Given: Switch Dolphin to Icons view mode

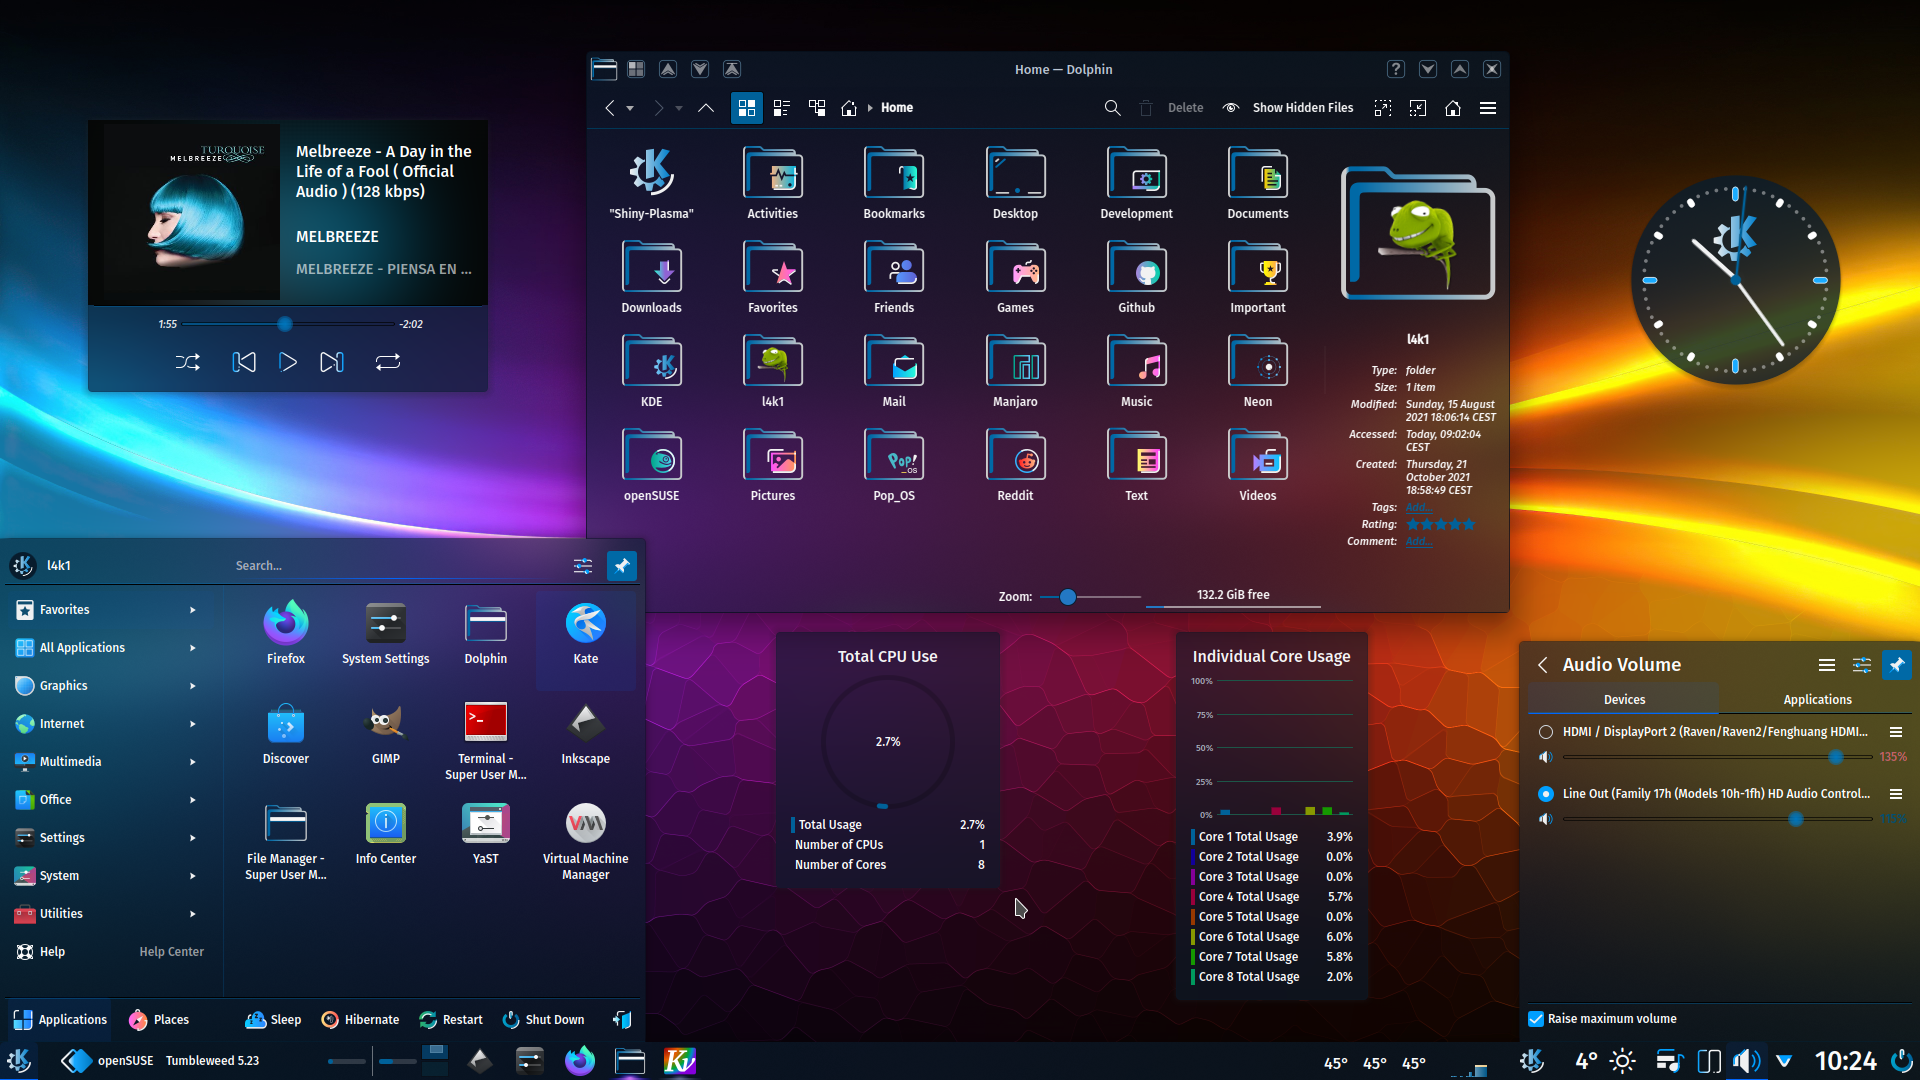Looking at the screenshot, I should click(x=747, y=108).
